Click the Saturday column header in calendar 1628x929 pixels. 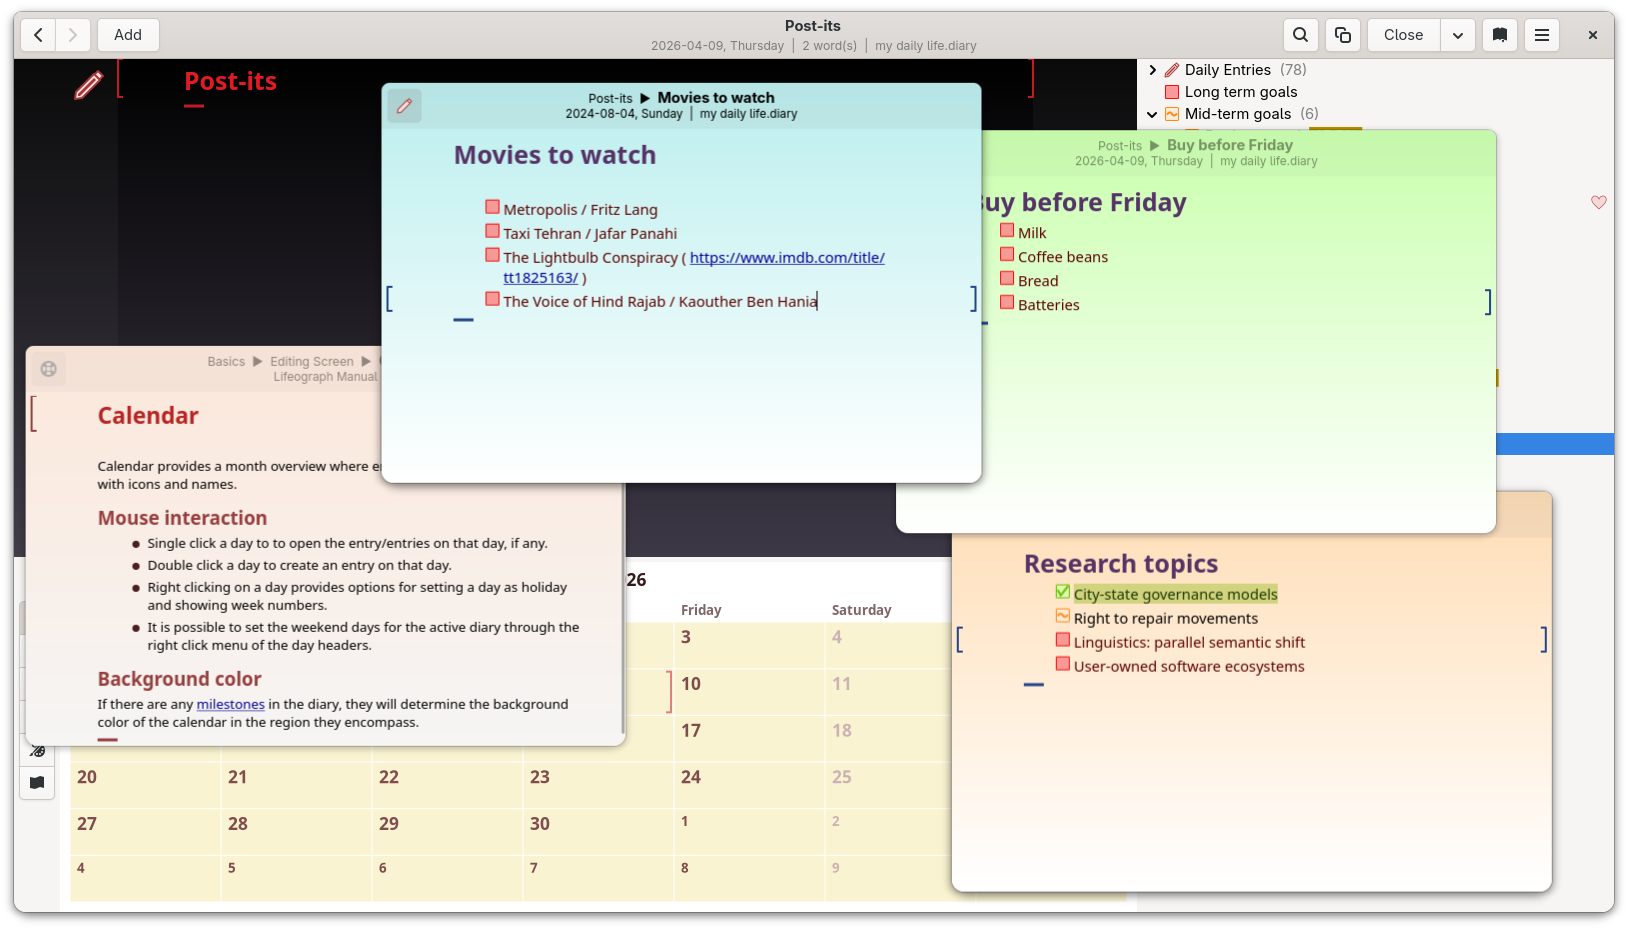(861, 610)
